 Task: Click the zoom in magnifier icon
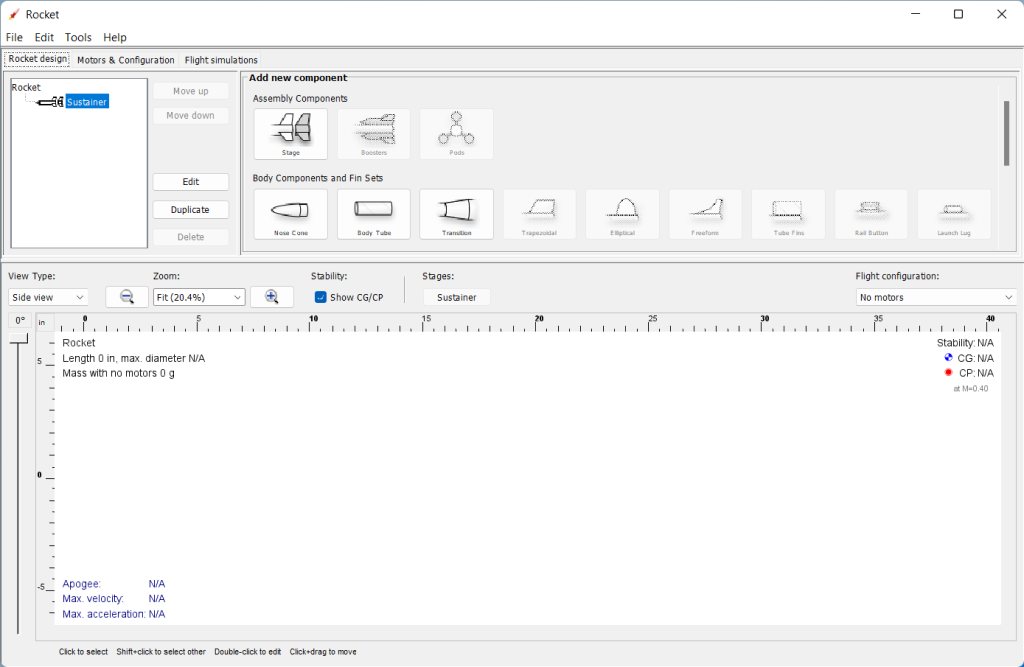(x=271, y=297)
